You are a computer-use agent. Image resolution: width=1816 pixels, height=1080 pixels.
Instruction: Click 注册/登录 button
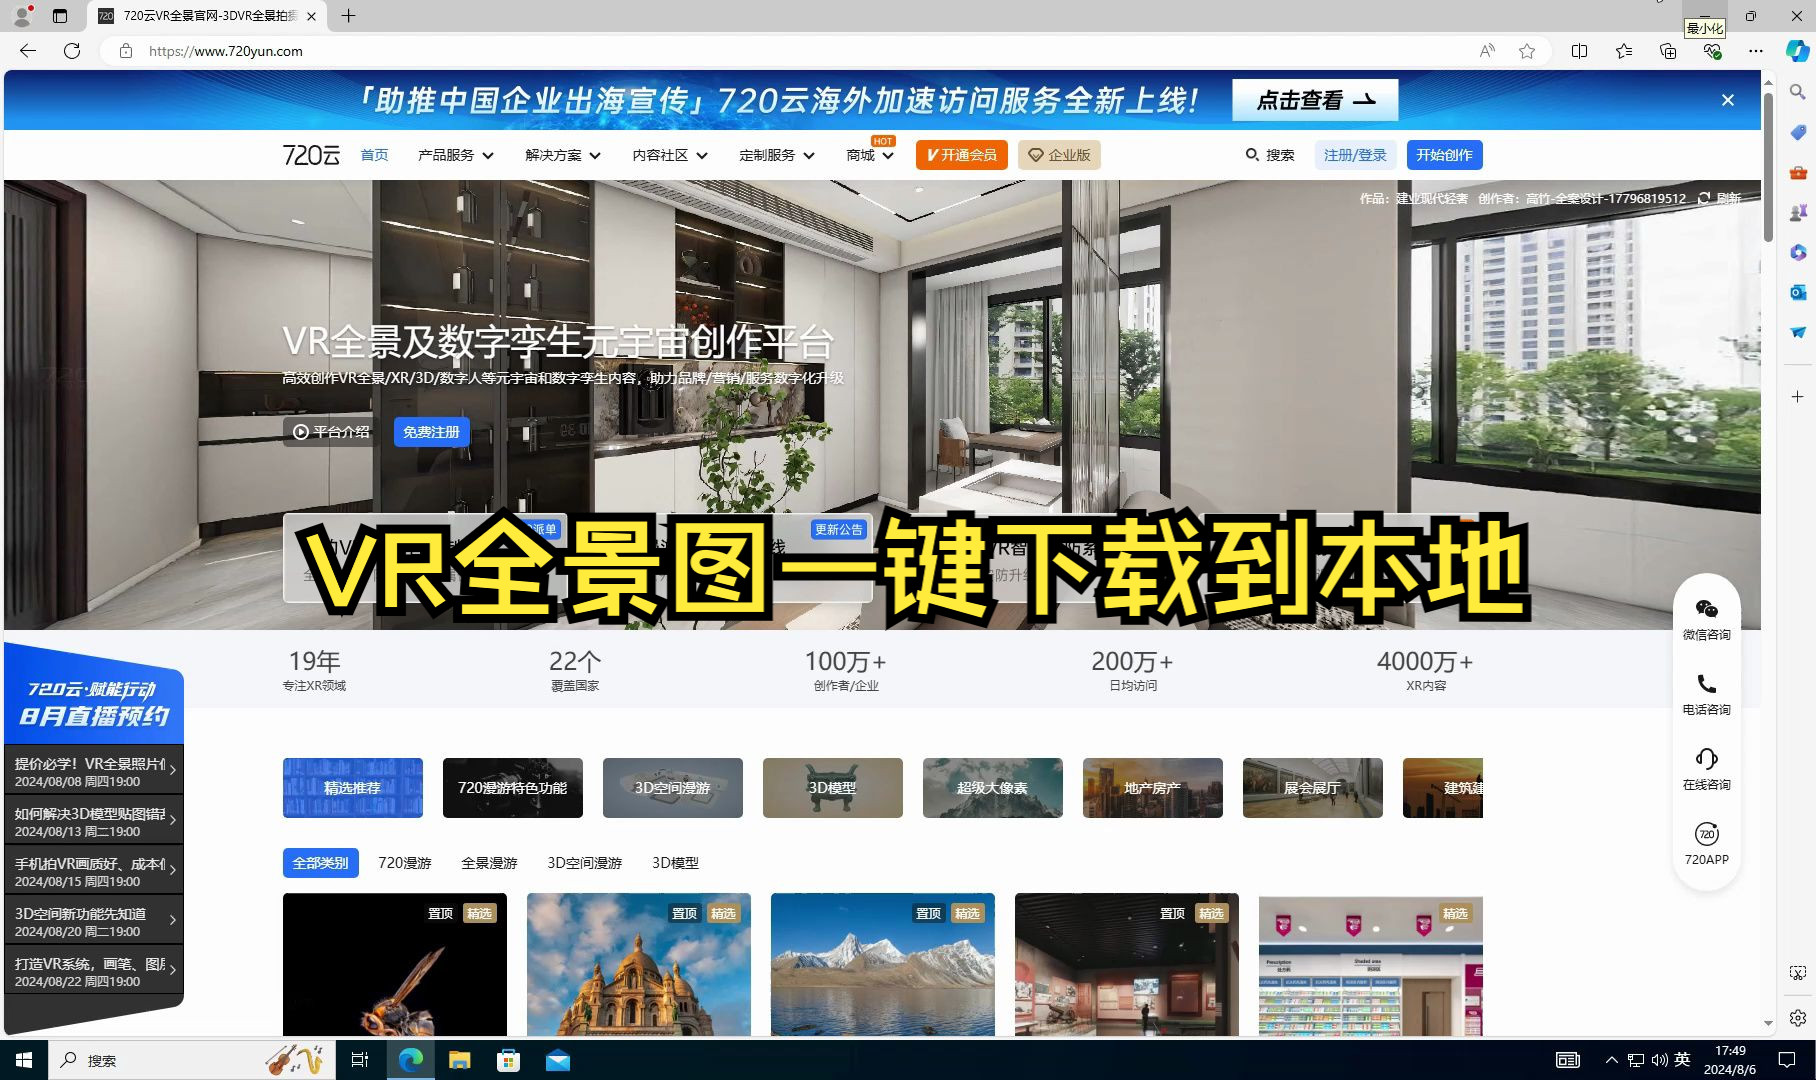pyautogui.click(x=1355, y=155)
